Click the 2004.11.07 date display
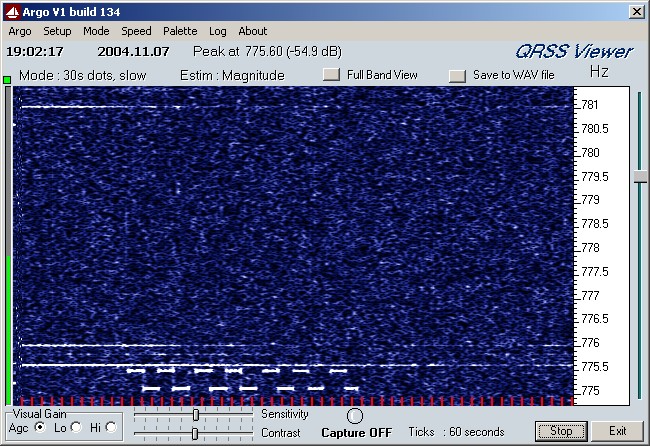Screen dimensions: 650x446 click(133, 52)
